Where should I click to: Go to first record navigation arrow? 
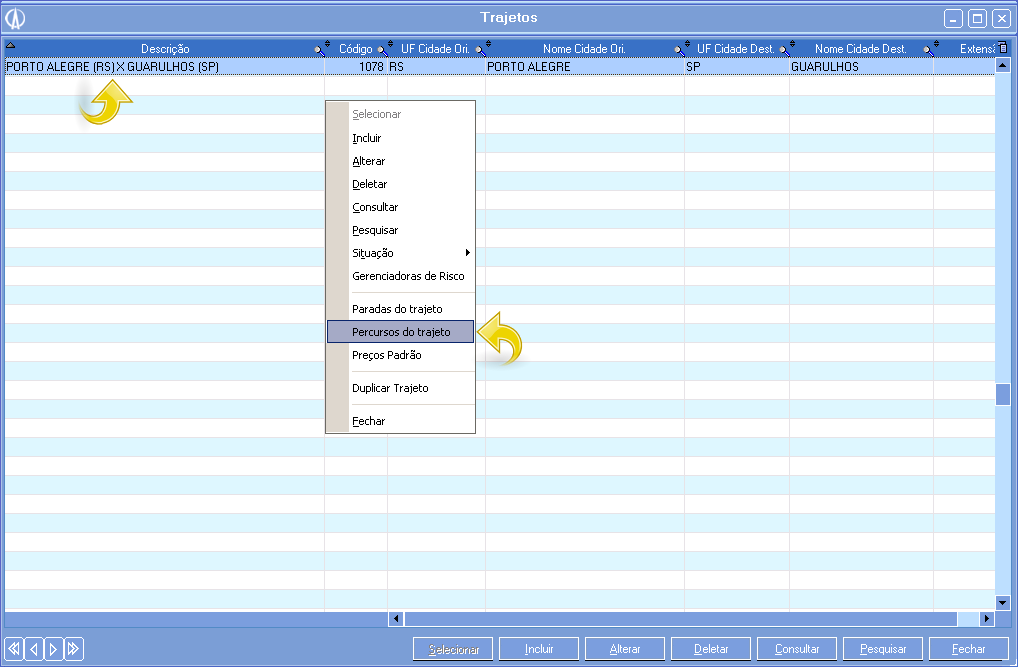click(14, 649)
